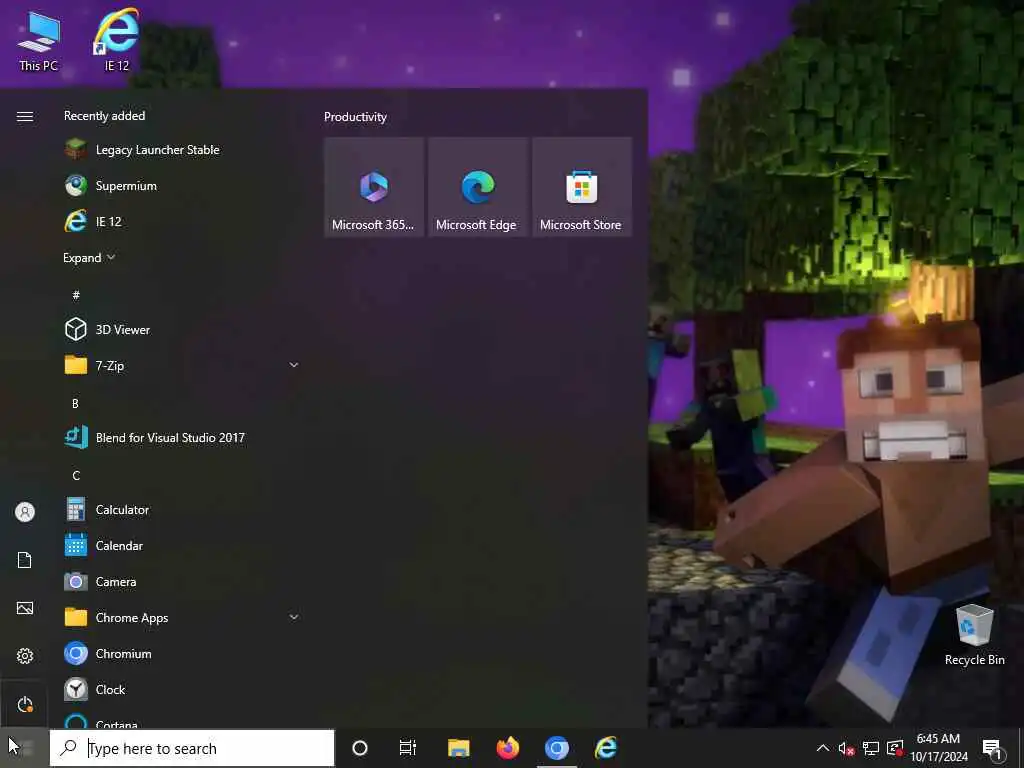Open the Action Center notifications icon

[x=993, y=748]
